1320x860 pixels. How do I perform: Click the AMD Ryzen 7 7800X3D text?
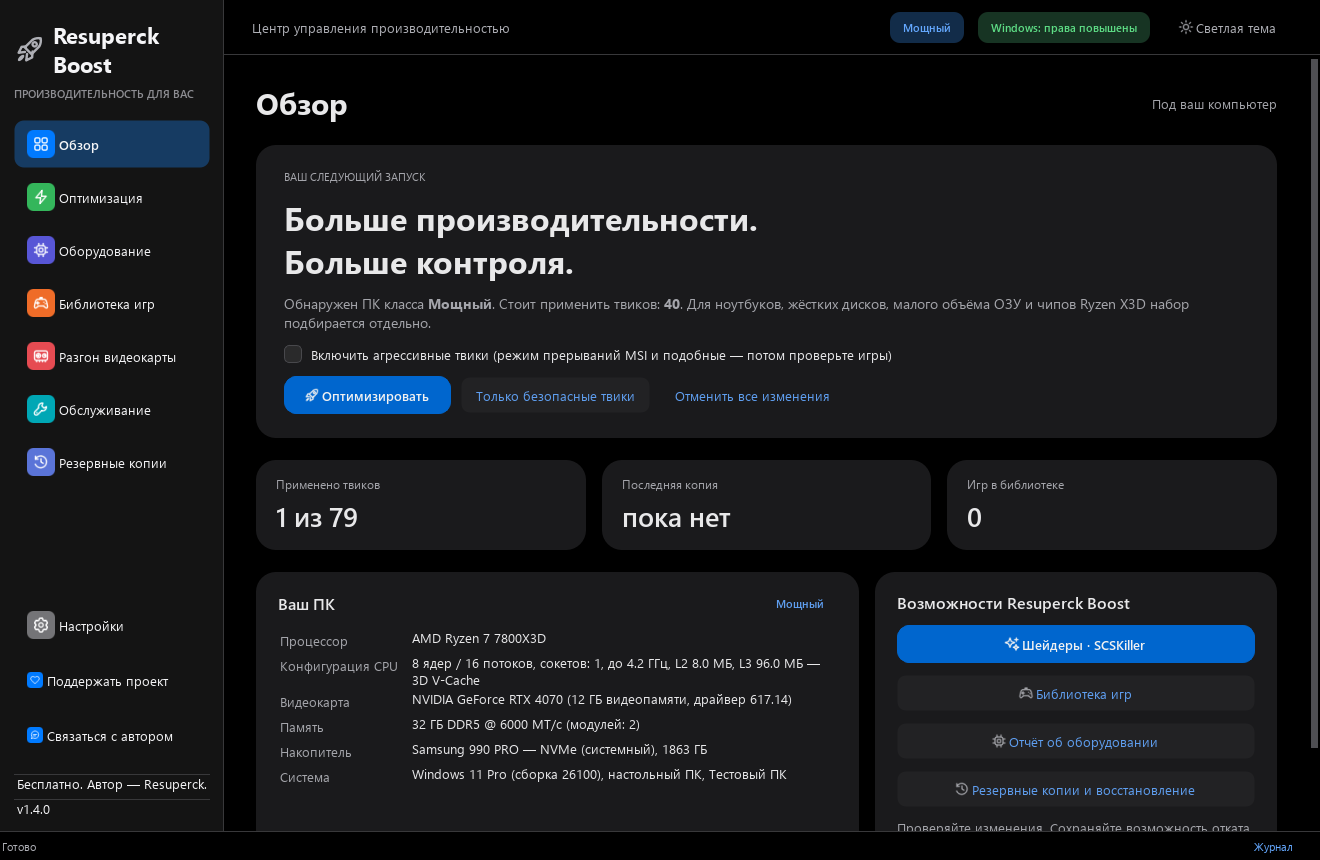pos(479,639)
